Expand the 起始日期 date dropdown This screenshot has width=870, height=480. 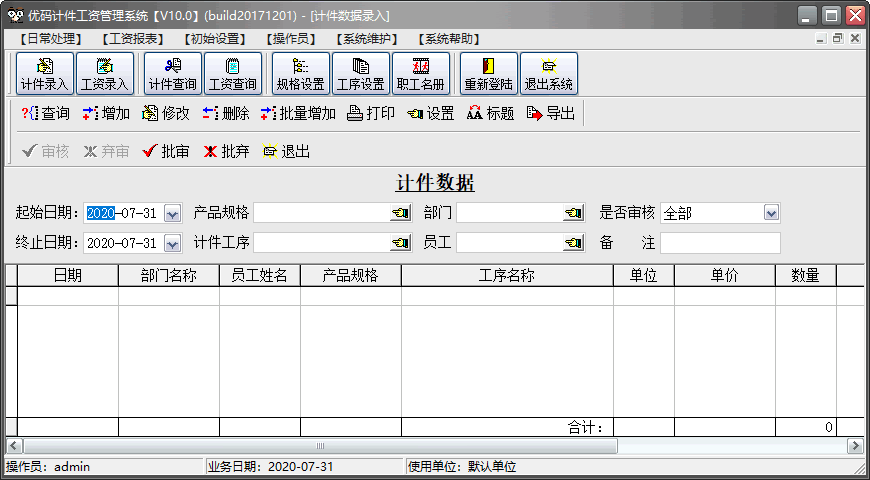point(173,214)
